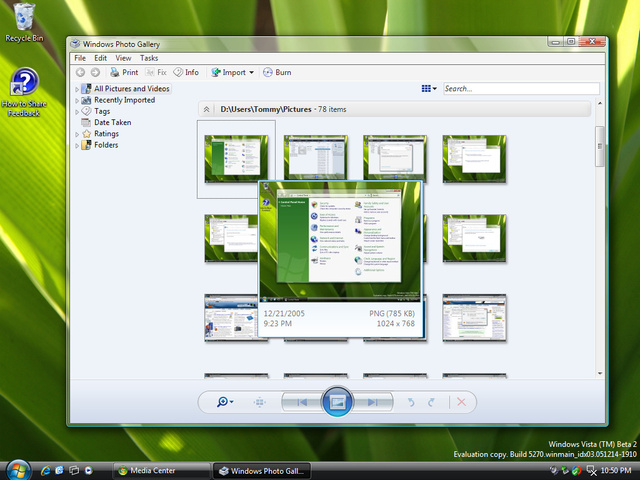Select the fourth thumbnail in top row
This screenshot has height=480, width=640.
(x=474, y=159)
